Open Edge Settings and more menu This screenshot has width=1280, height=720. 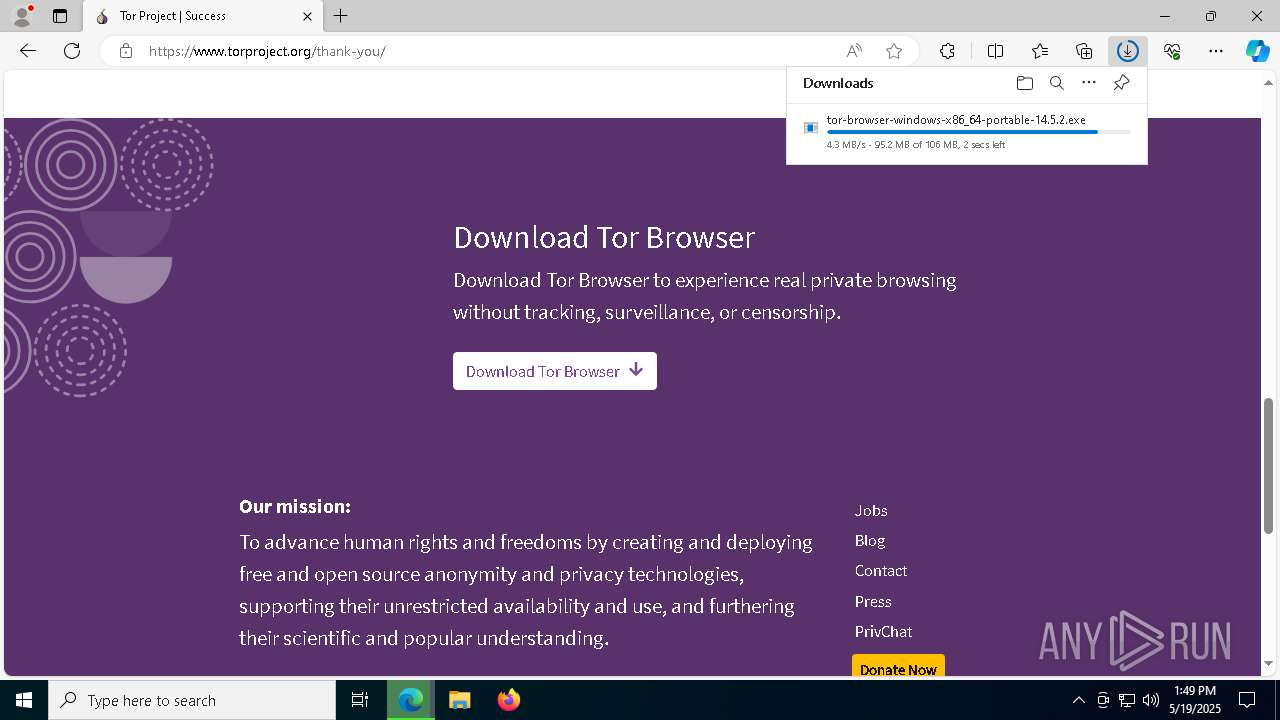point(1216,51)
